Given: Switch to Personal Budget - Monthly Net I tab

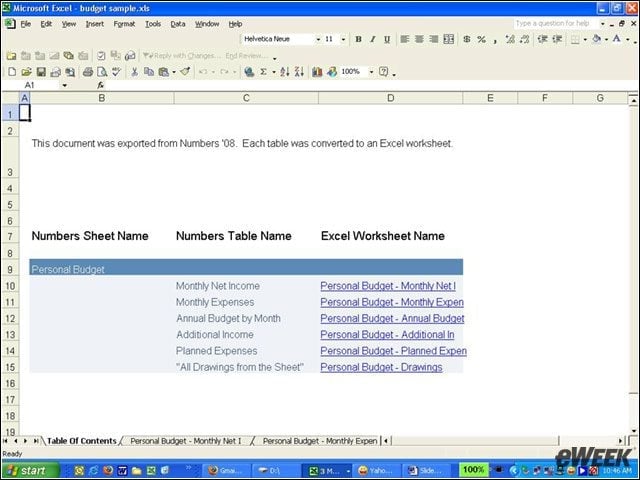Looking at the screenshot, I should tap(186, 441).
